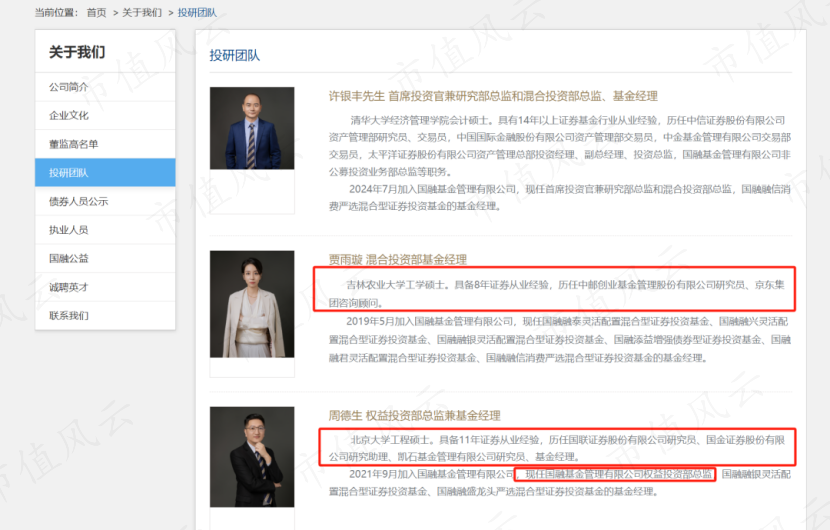Click the 首页 breadcrumb link

point(96,12)
